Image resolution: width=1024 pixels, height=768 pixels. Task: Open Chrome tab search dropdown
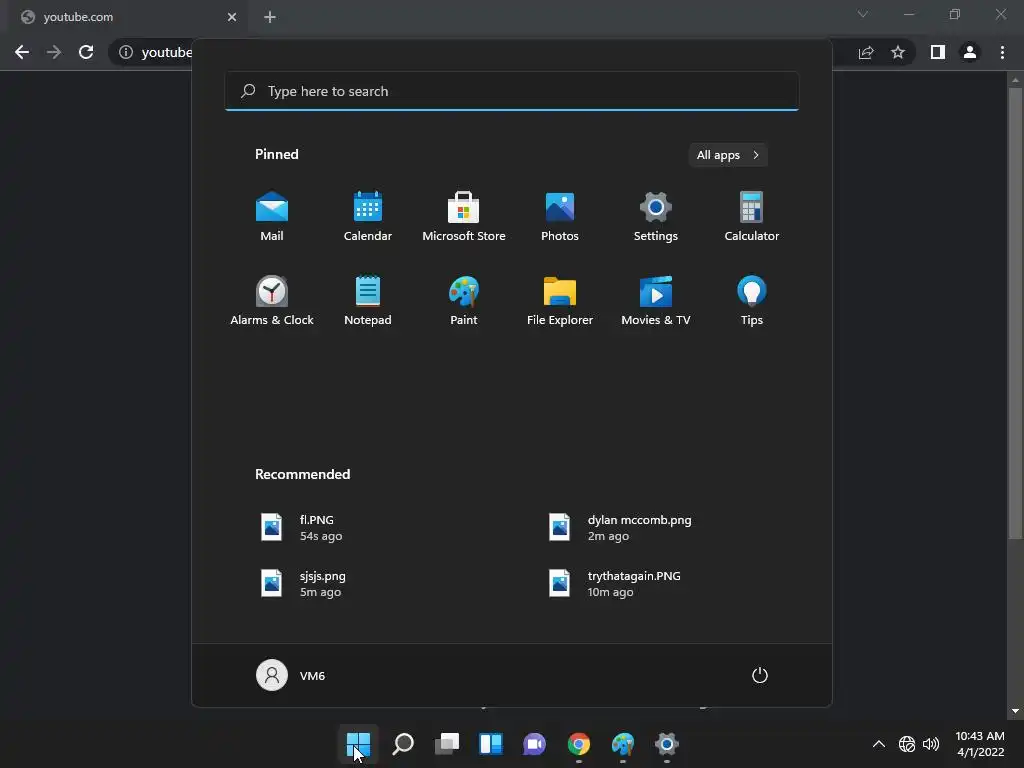[863, 14]
